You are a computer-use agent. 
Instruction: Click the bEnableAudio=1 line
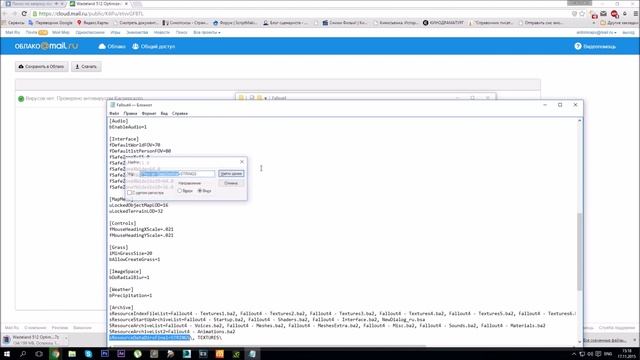tap(128, 127)
